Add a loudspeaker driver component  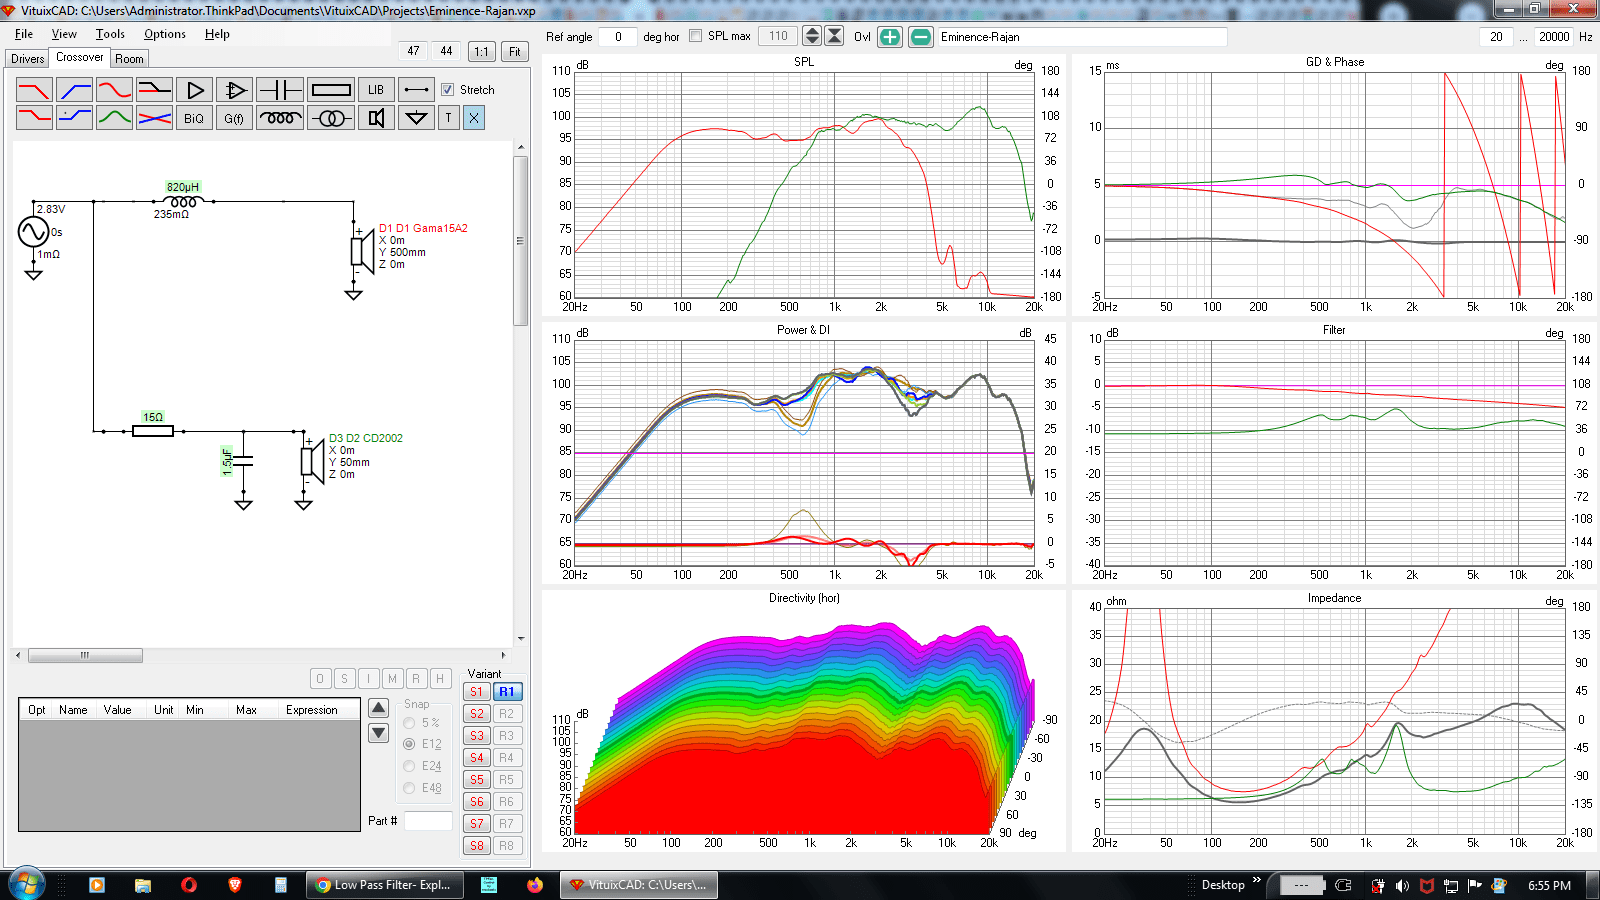pyautogui.click(x=376, y=118)
